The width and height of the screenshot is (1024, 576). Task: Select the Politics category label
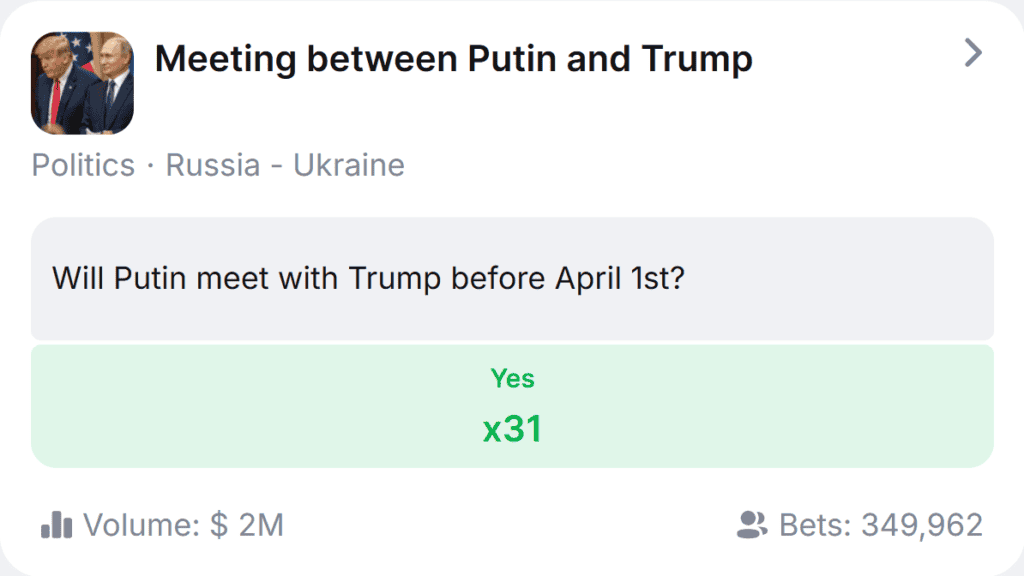click(82, 165)
